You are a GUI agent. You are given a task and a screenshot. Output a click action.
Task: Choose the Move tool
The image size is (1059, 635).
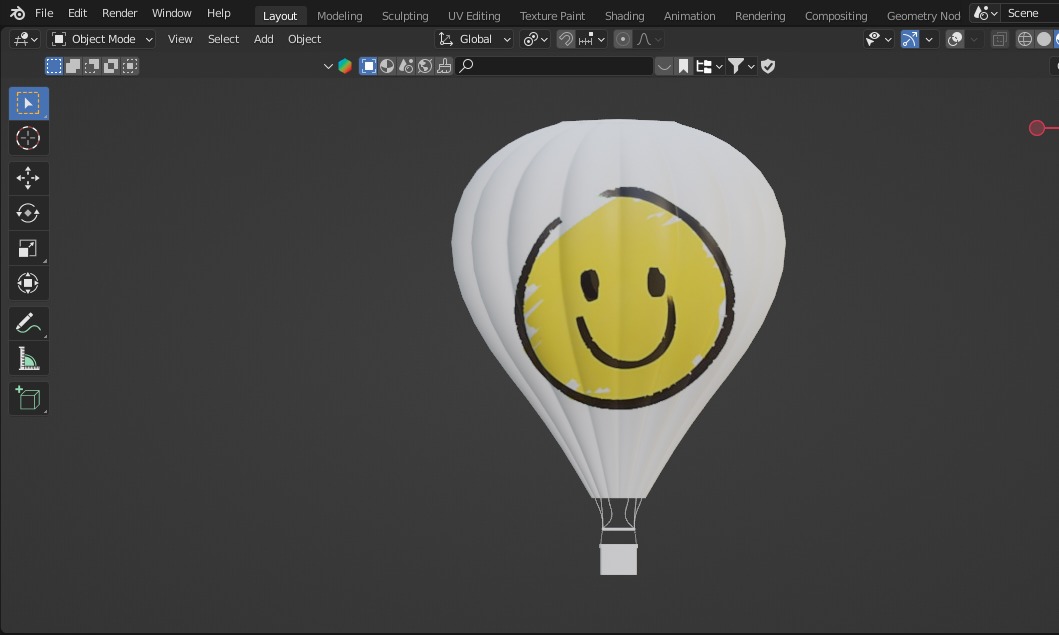(x=28, y=178)
